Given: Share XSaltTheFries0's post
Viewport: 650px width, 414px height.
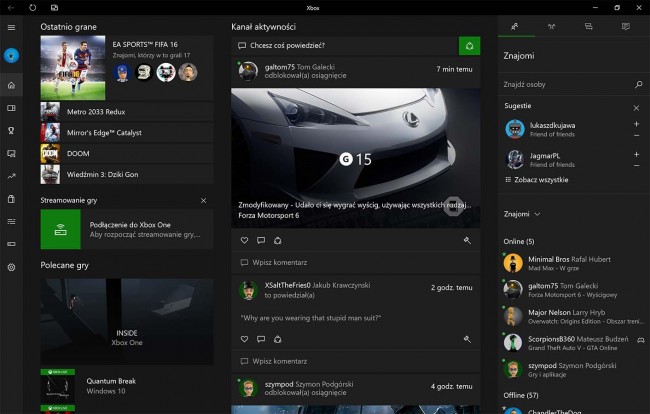Looking at the screenshot, I should pos(278,339).
